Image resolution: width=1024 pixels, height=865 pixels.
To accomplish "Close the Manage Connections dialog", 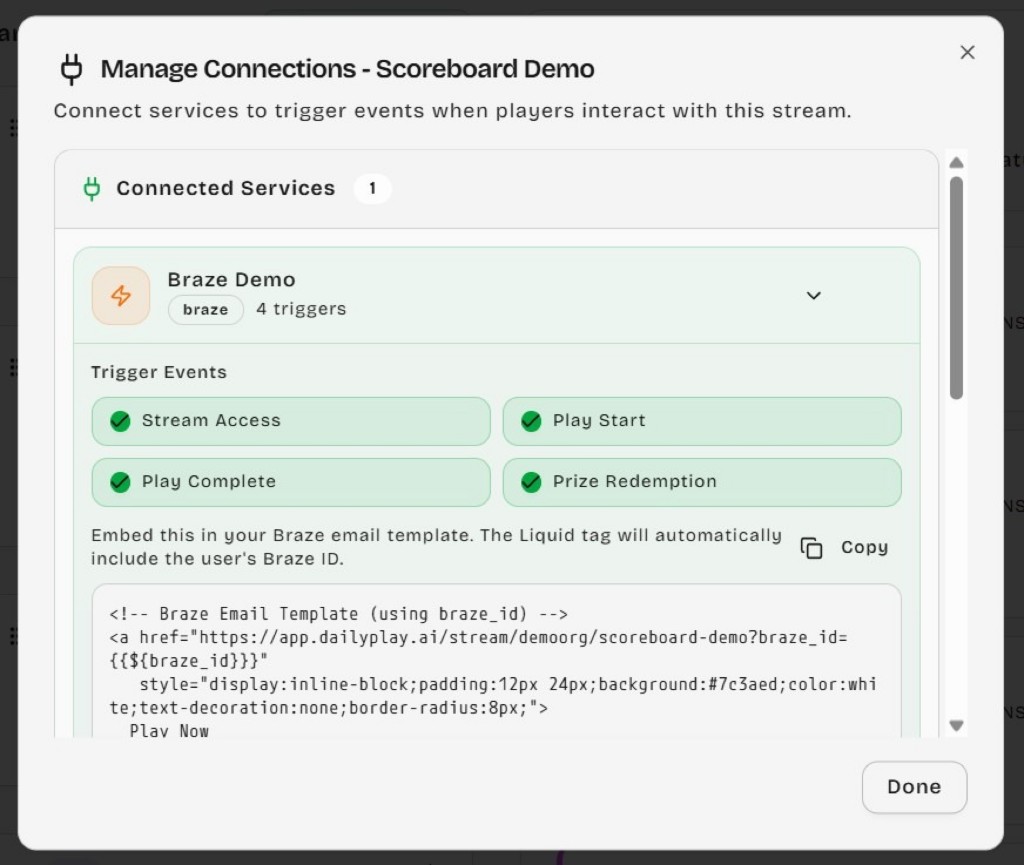I will click(967, 52).
